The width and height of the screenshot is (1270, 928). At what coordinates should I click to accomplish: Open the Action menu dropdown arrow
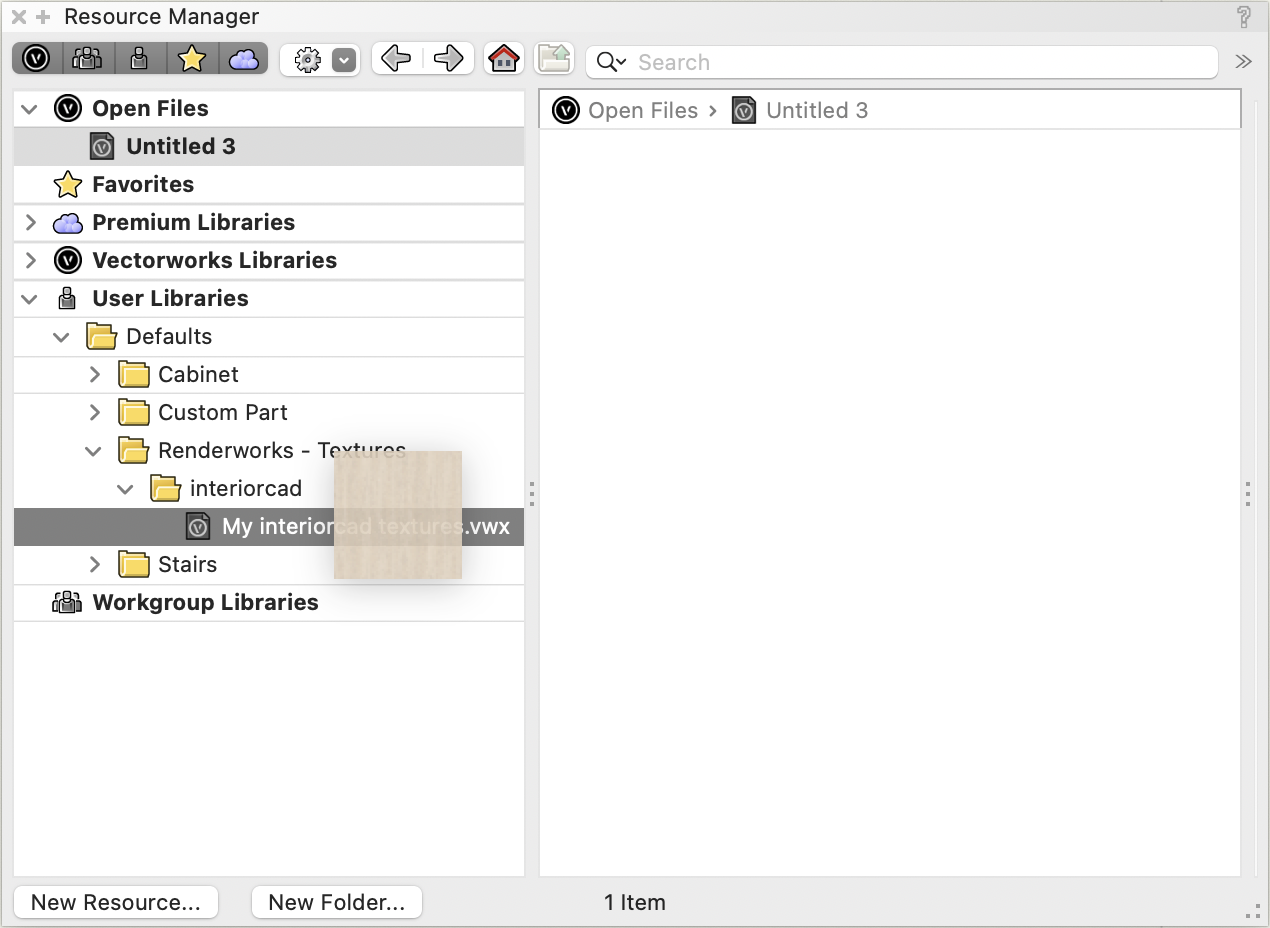[x=344, y=61]
